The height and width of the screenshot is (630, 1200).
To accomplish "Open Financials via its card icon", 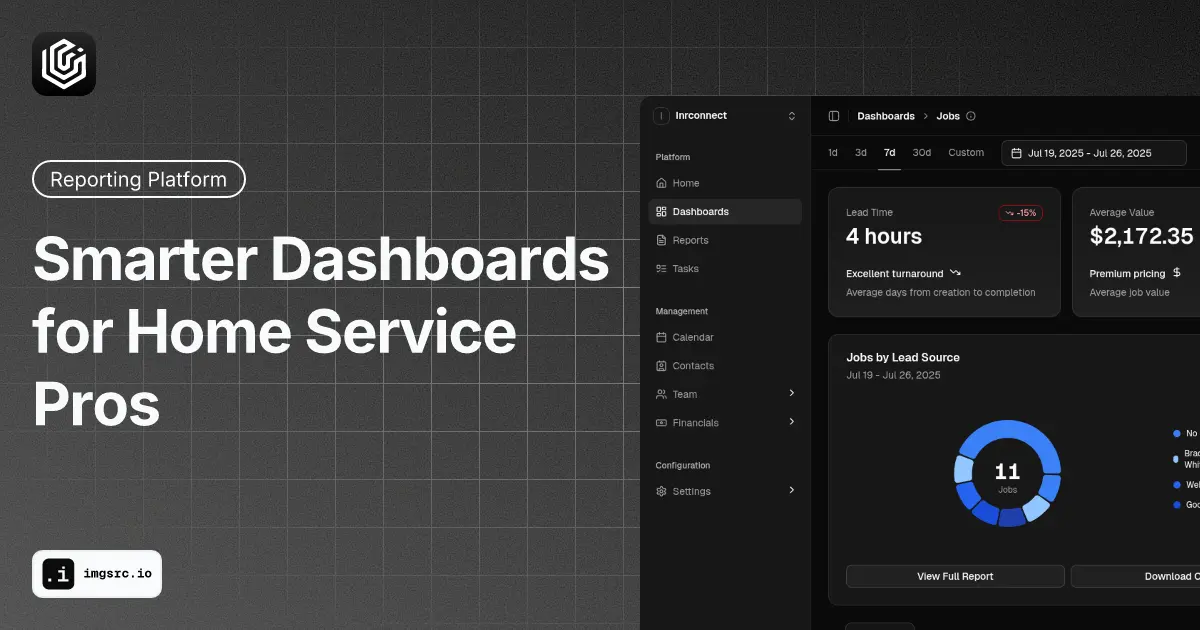I will click(661, 423).
